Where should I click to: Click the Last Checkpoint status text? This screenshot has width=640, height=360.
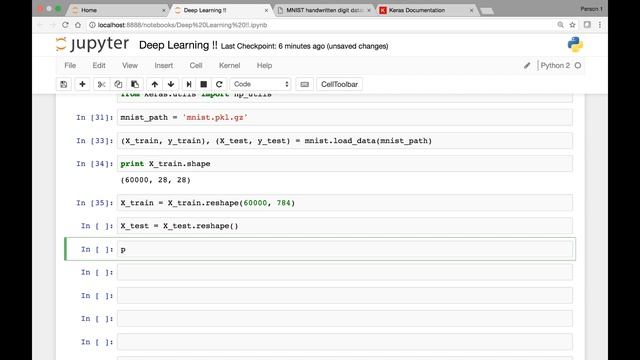coord(304,46)
